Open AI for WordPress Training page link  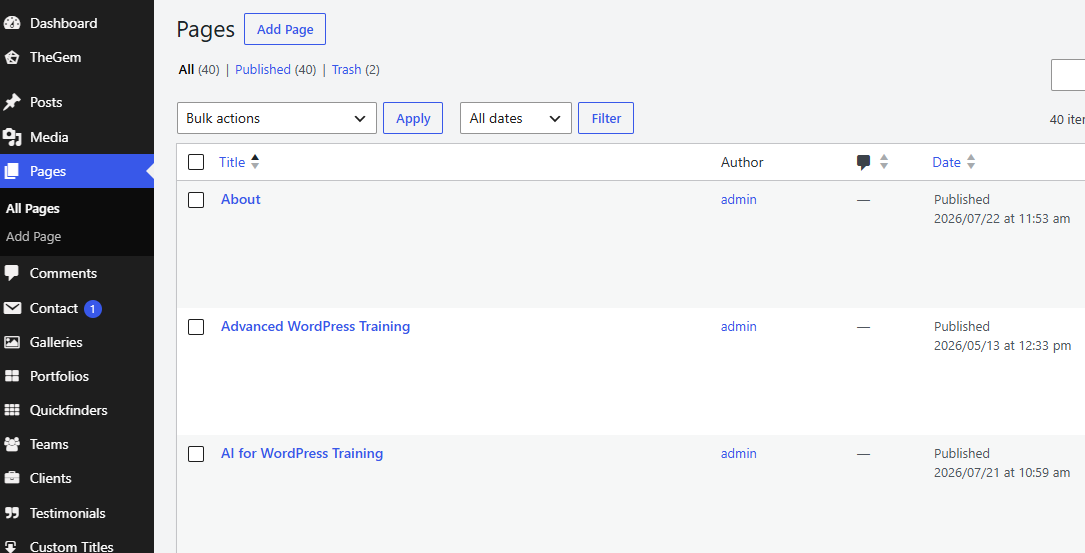tap(302, 453)
